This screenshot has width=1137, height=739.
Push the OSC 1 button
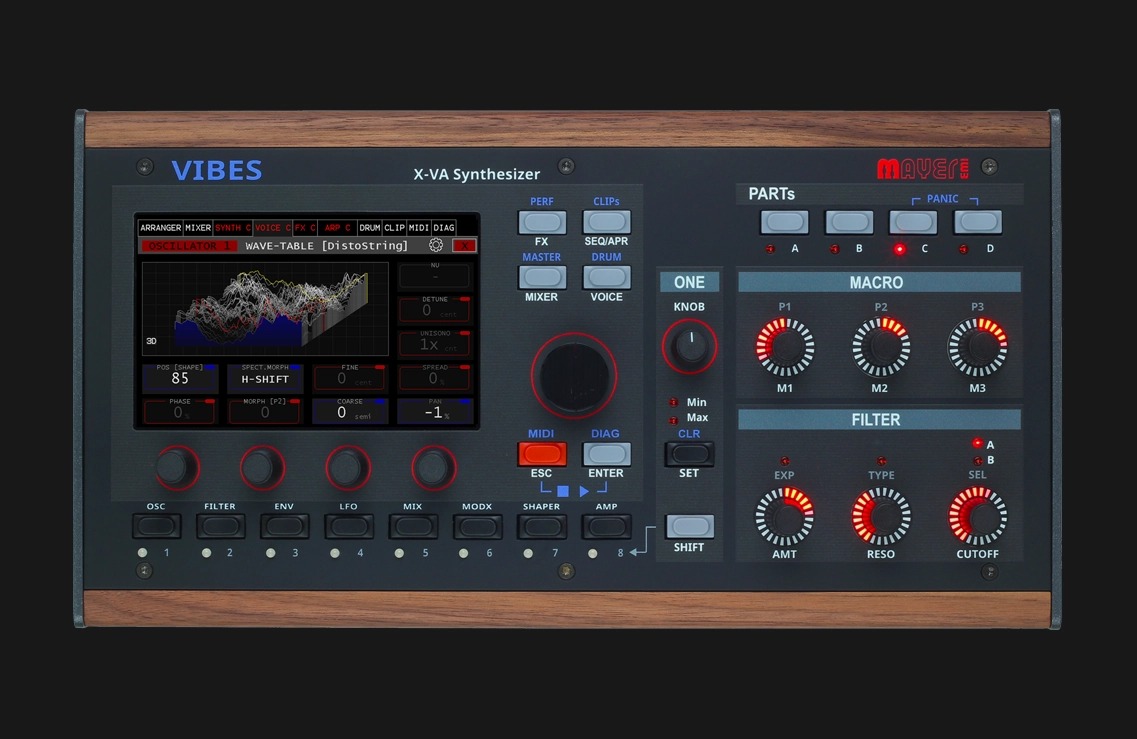click(x=157, y=526)
